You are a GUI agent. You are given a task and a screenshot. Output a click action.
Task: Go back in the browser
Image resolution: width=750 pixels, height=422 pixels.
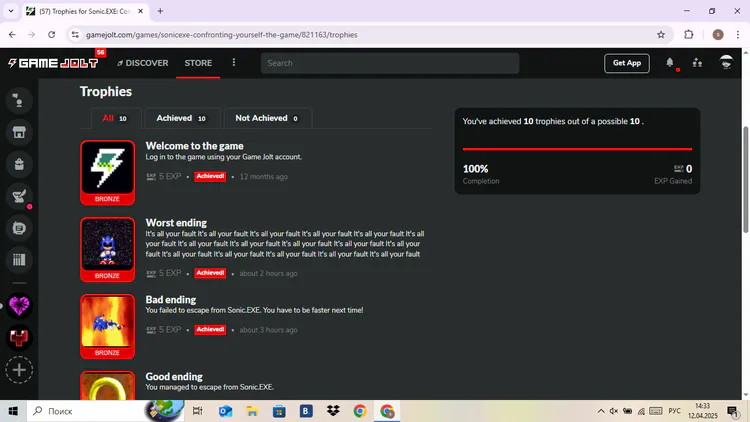12,34
